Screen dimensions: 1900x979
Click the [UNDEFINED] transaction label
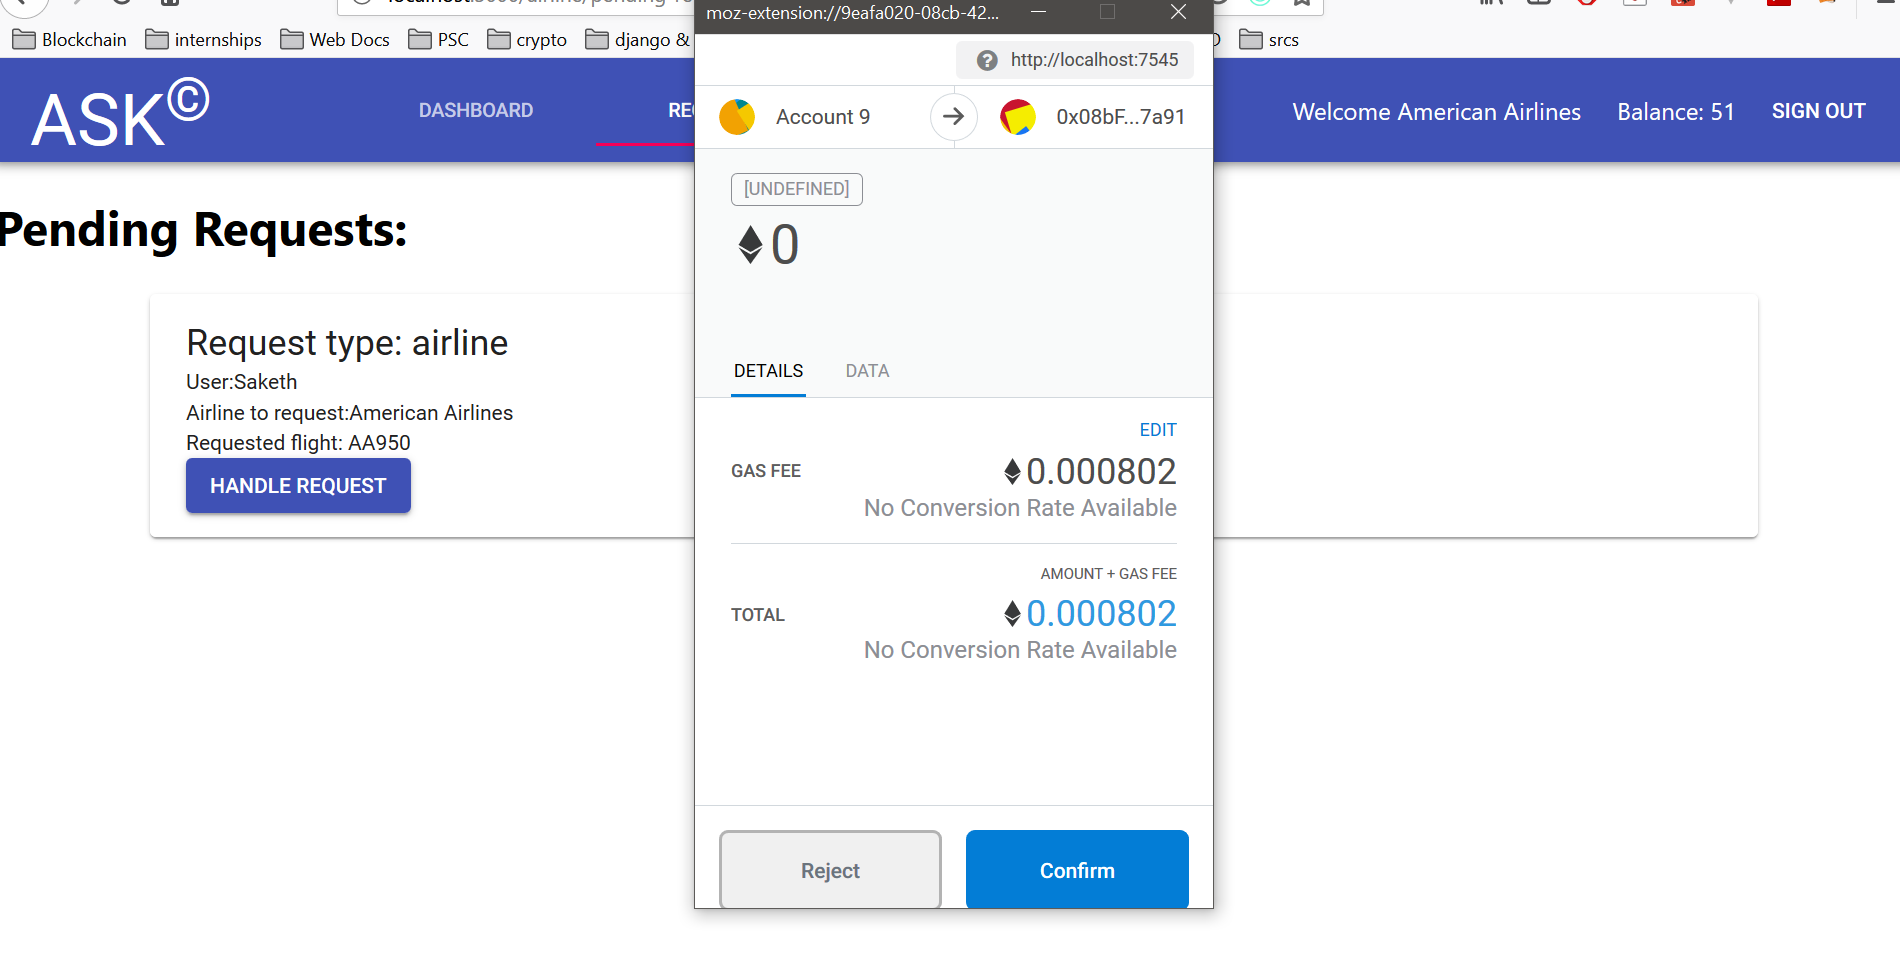pyautogui.click(x=796, y=189)
